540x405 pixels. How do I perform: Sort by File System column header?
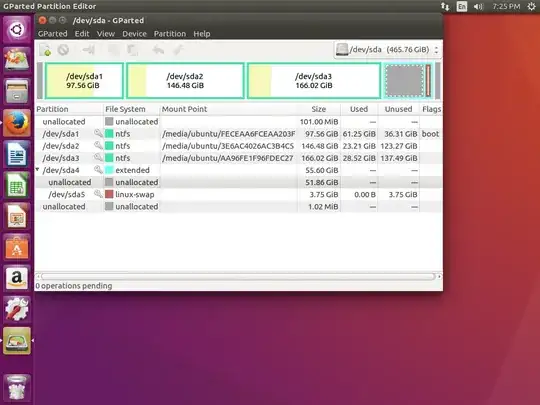click(x=132, y=109)
